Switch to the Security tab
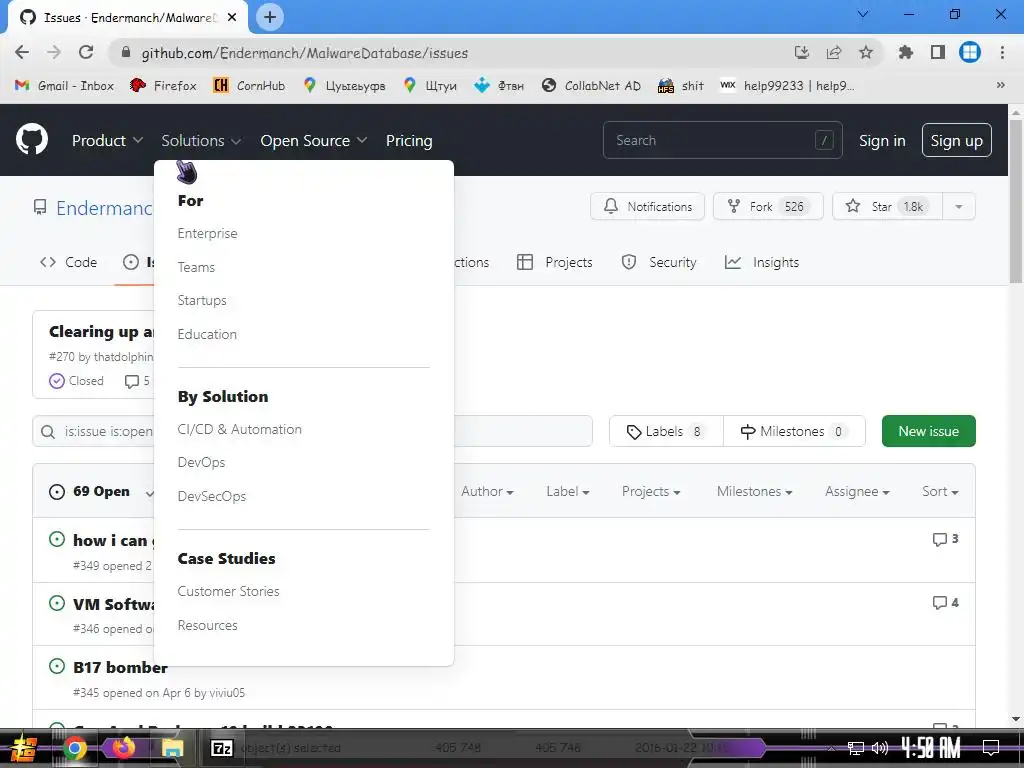 click(659, 262)
